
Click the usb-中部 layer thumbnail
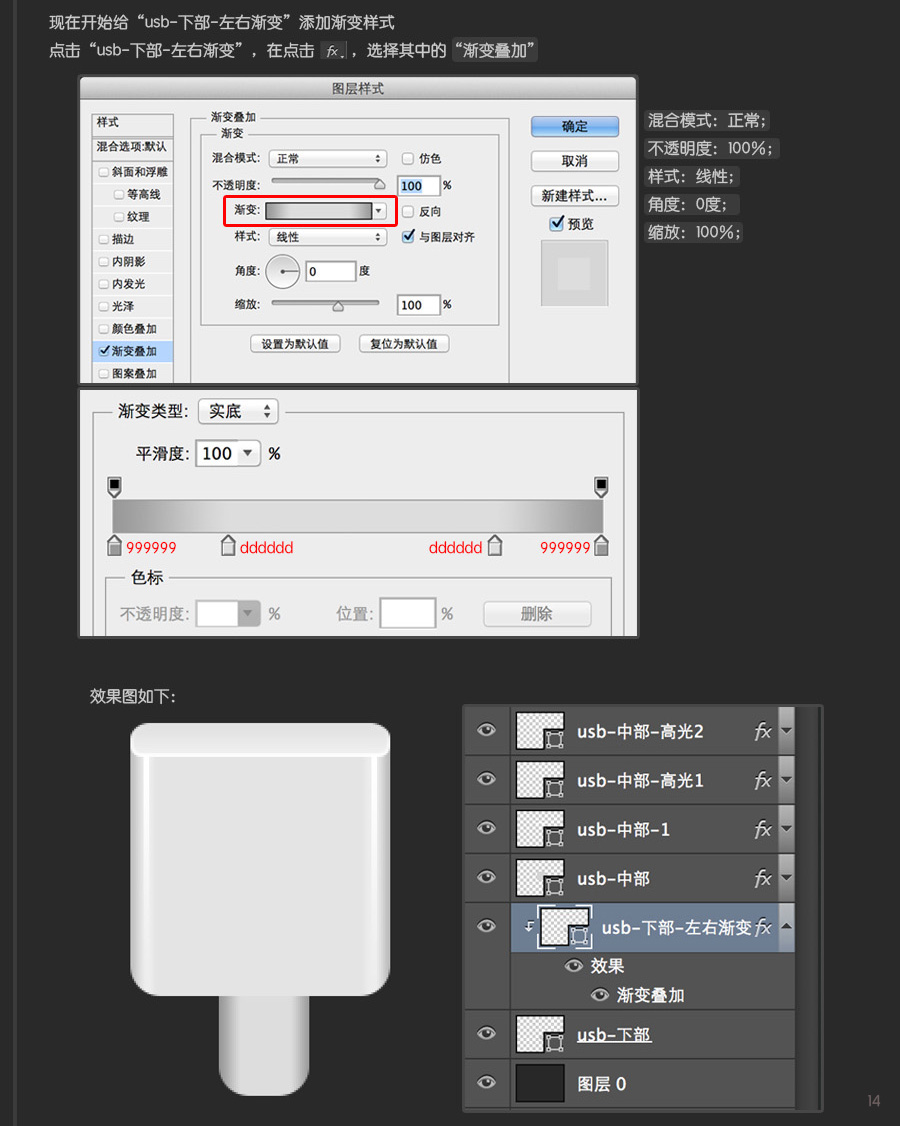(x=540, y=878)
